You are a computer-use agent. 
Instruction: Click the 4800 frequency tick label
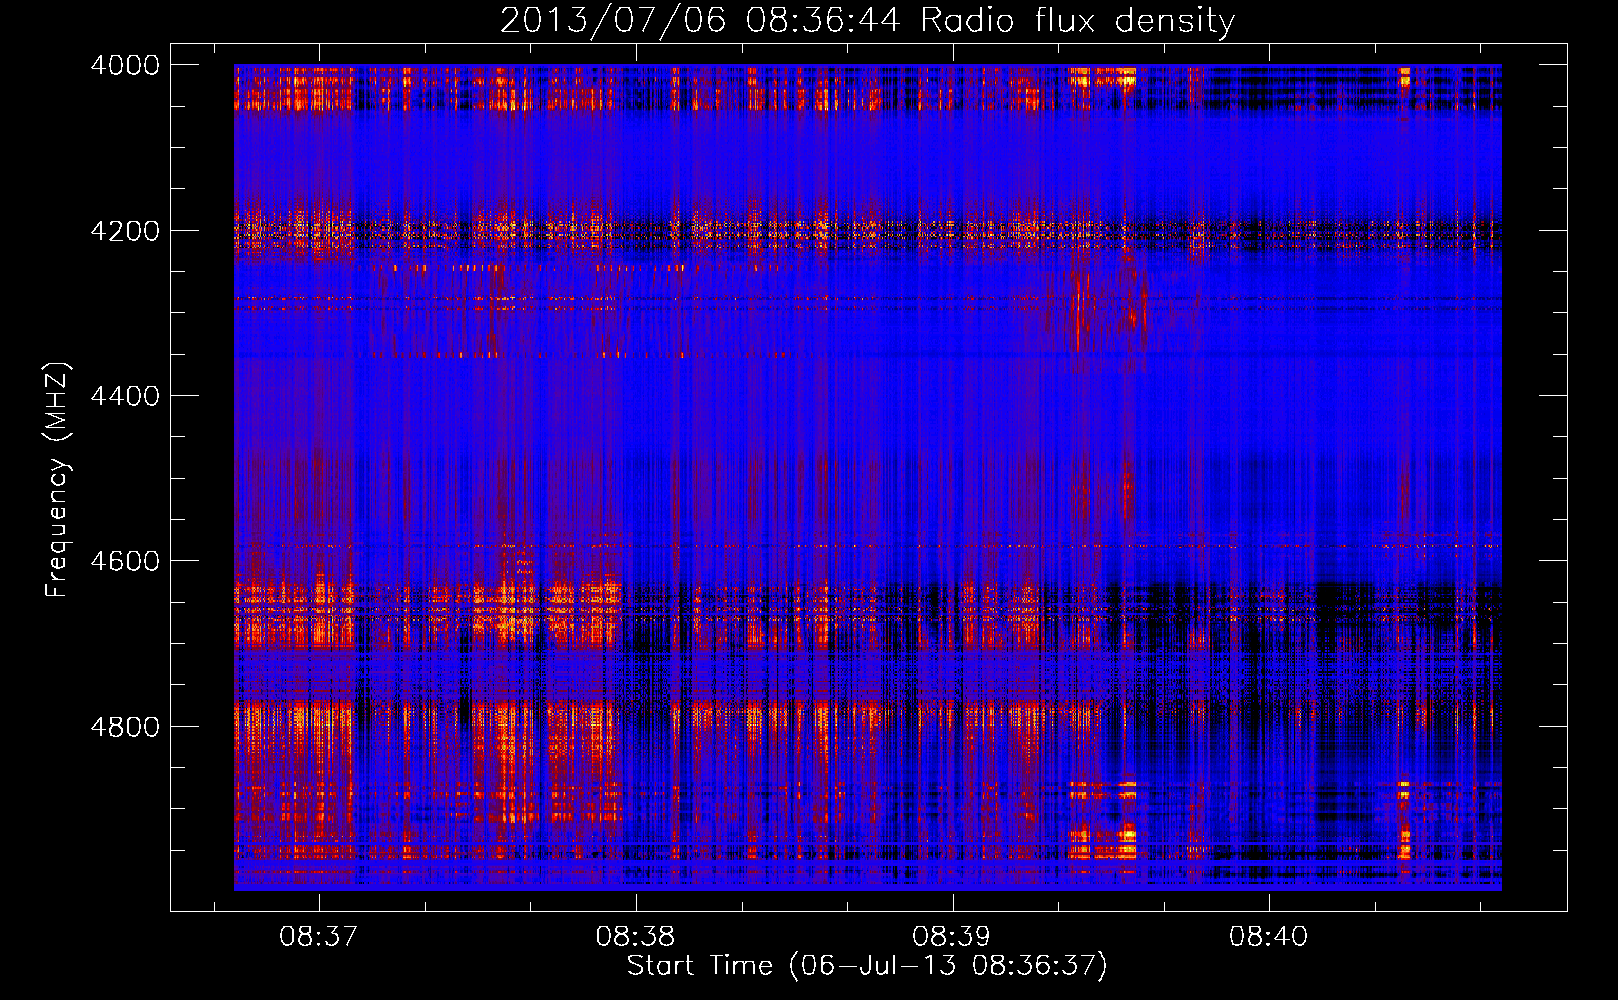125,727
